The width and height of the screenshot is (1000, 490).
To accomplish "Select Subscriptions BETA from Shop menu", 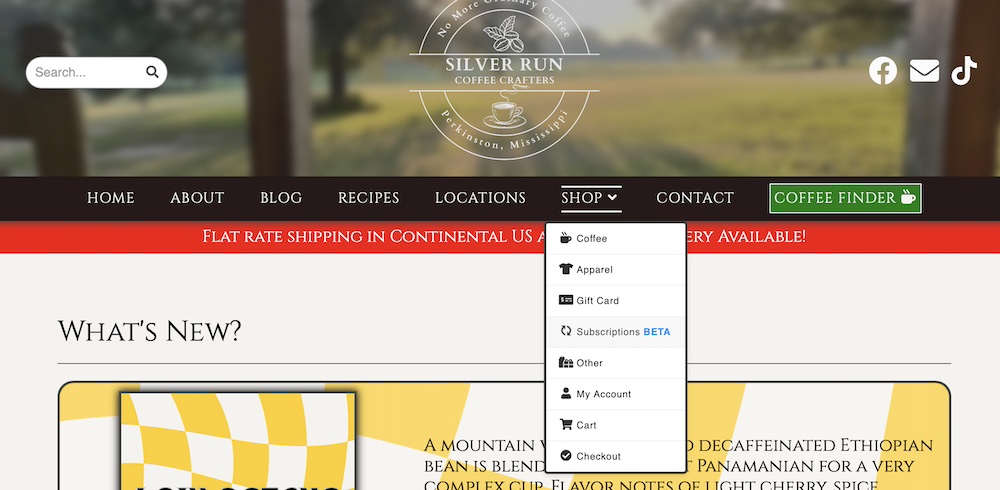I will (x=615, y=332).
